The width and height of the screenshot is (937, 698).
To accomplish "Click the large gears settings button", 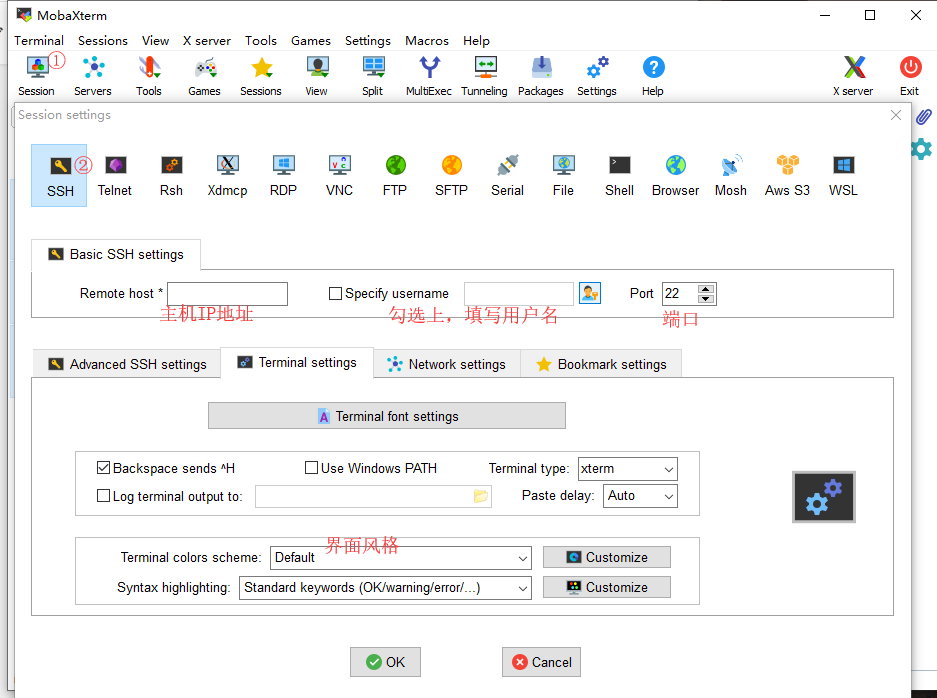I will pyautogui.click(x=824, y=497).
